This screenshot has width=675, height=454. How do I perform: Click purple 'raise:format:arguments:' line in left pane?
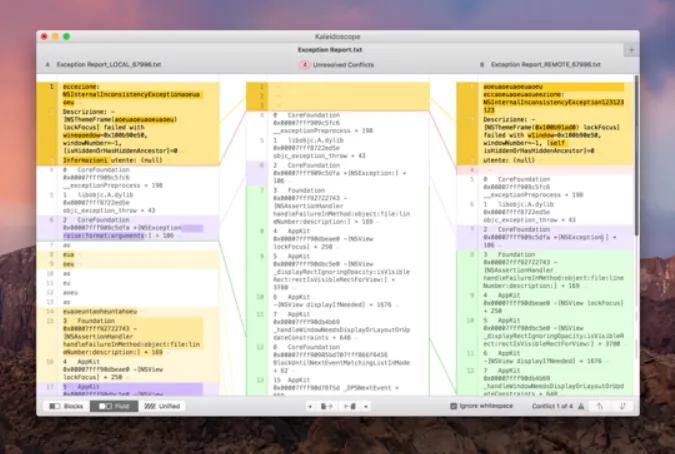coord(106,235)
